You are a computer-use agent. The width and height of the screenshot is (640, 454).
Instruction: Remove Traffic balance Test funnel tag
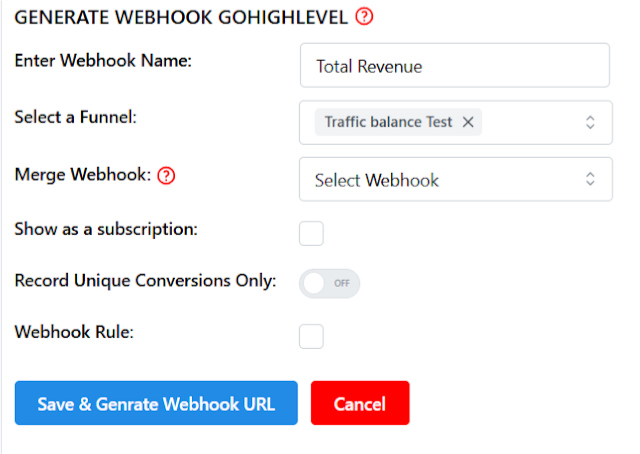[468, 122]
